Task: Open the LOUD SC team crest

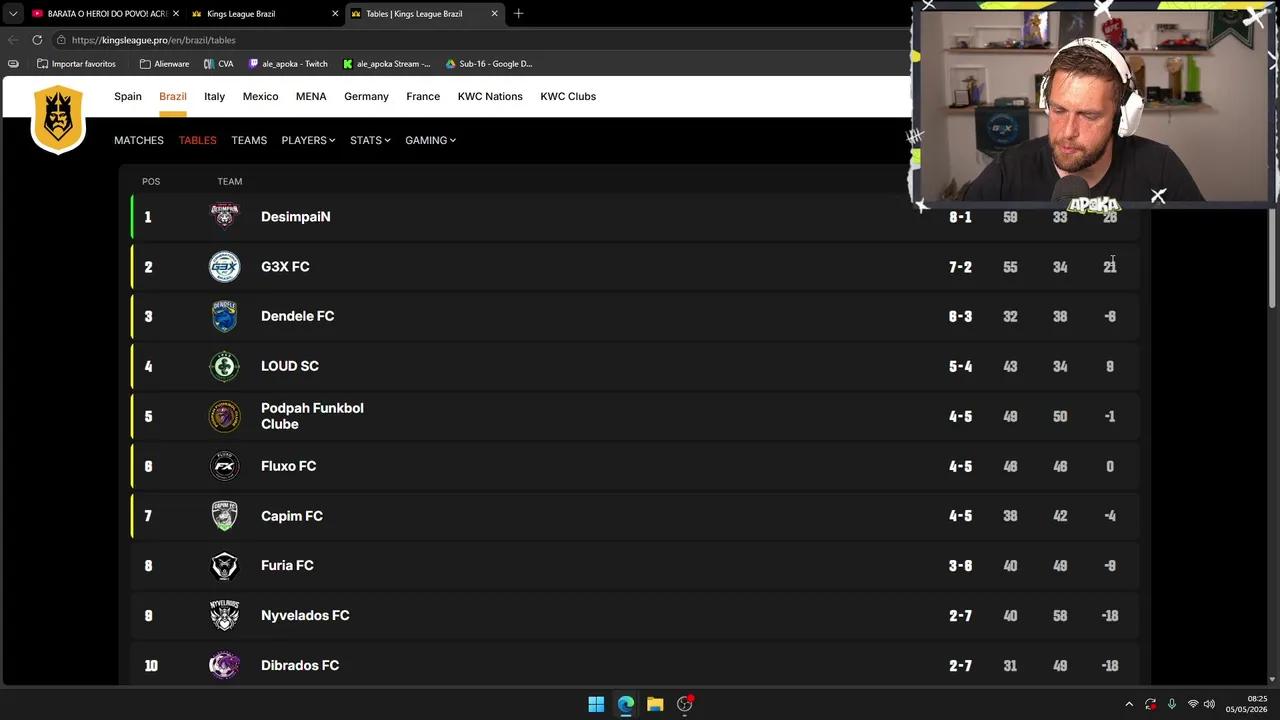Action: pos(224,366)
